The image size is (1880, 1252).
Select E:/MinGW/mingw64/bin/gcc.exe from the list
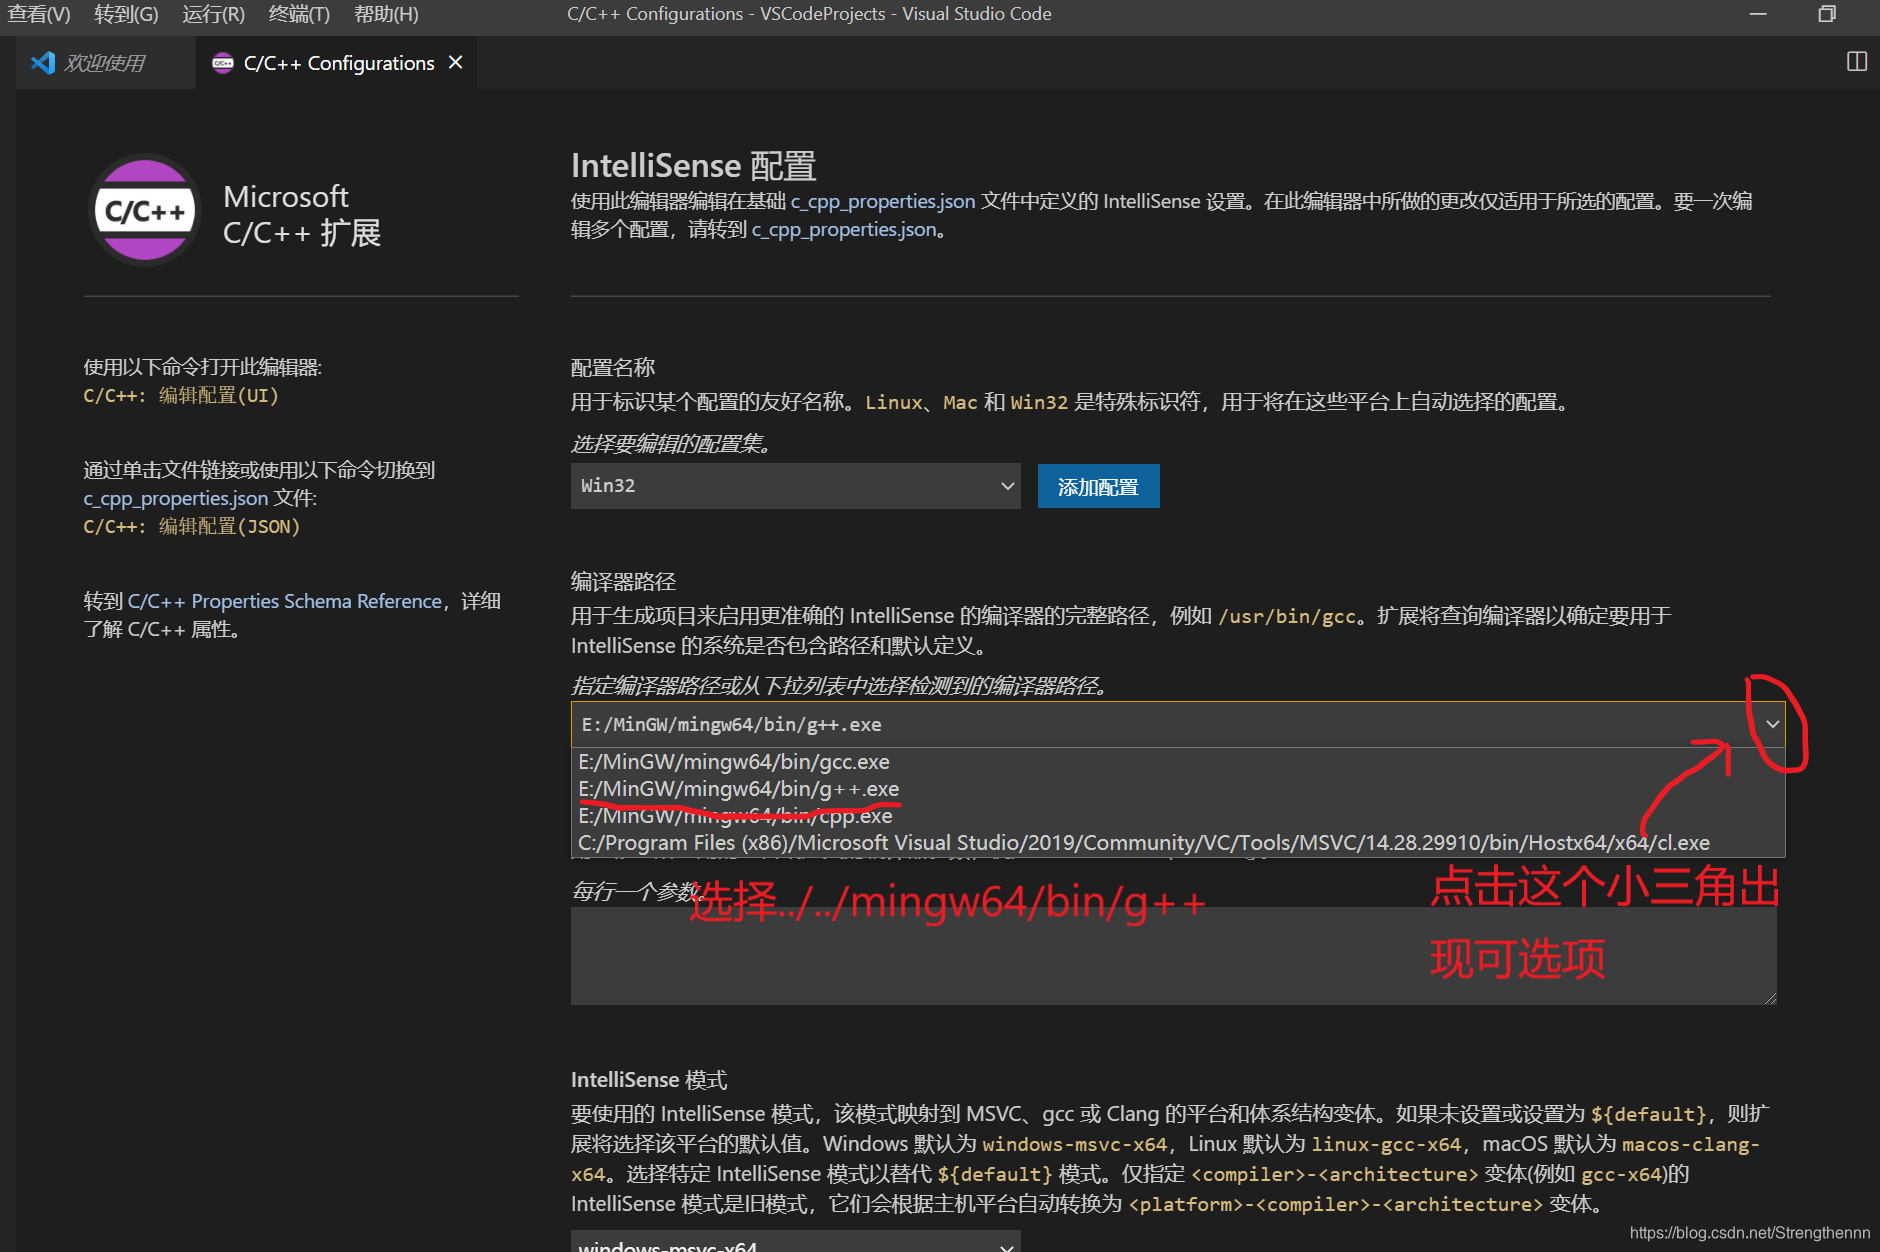[1178, 762]
